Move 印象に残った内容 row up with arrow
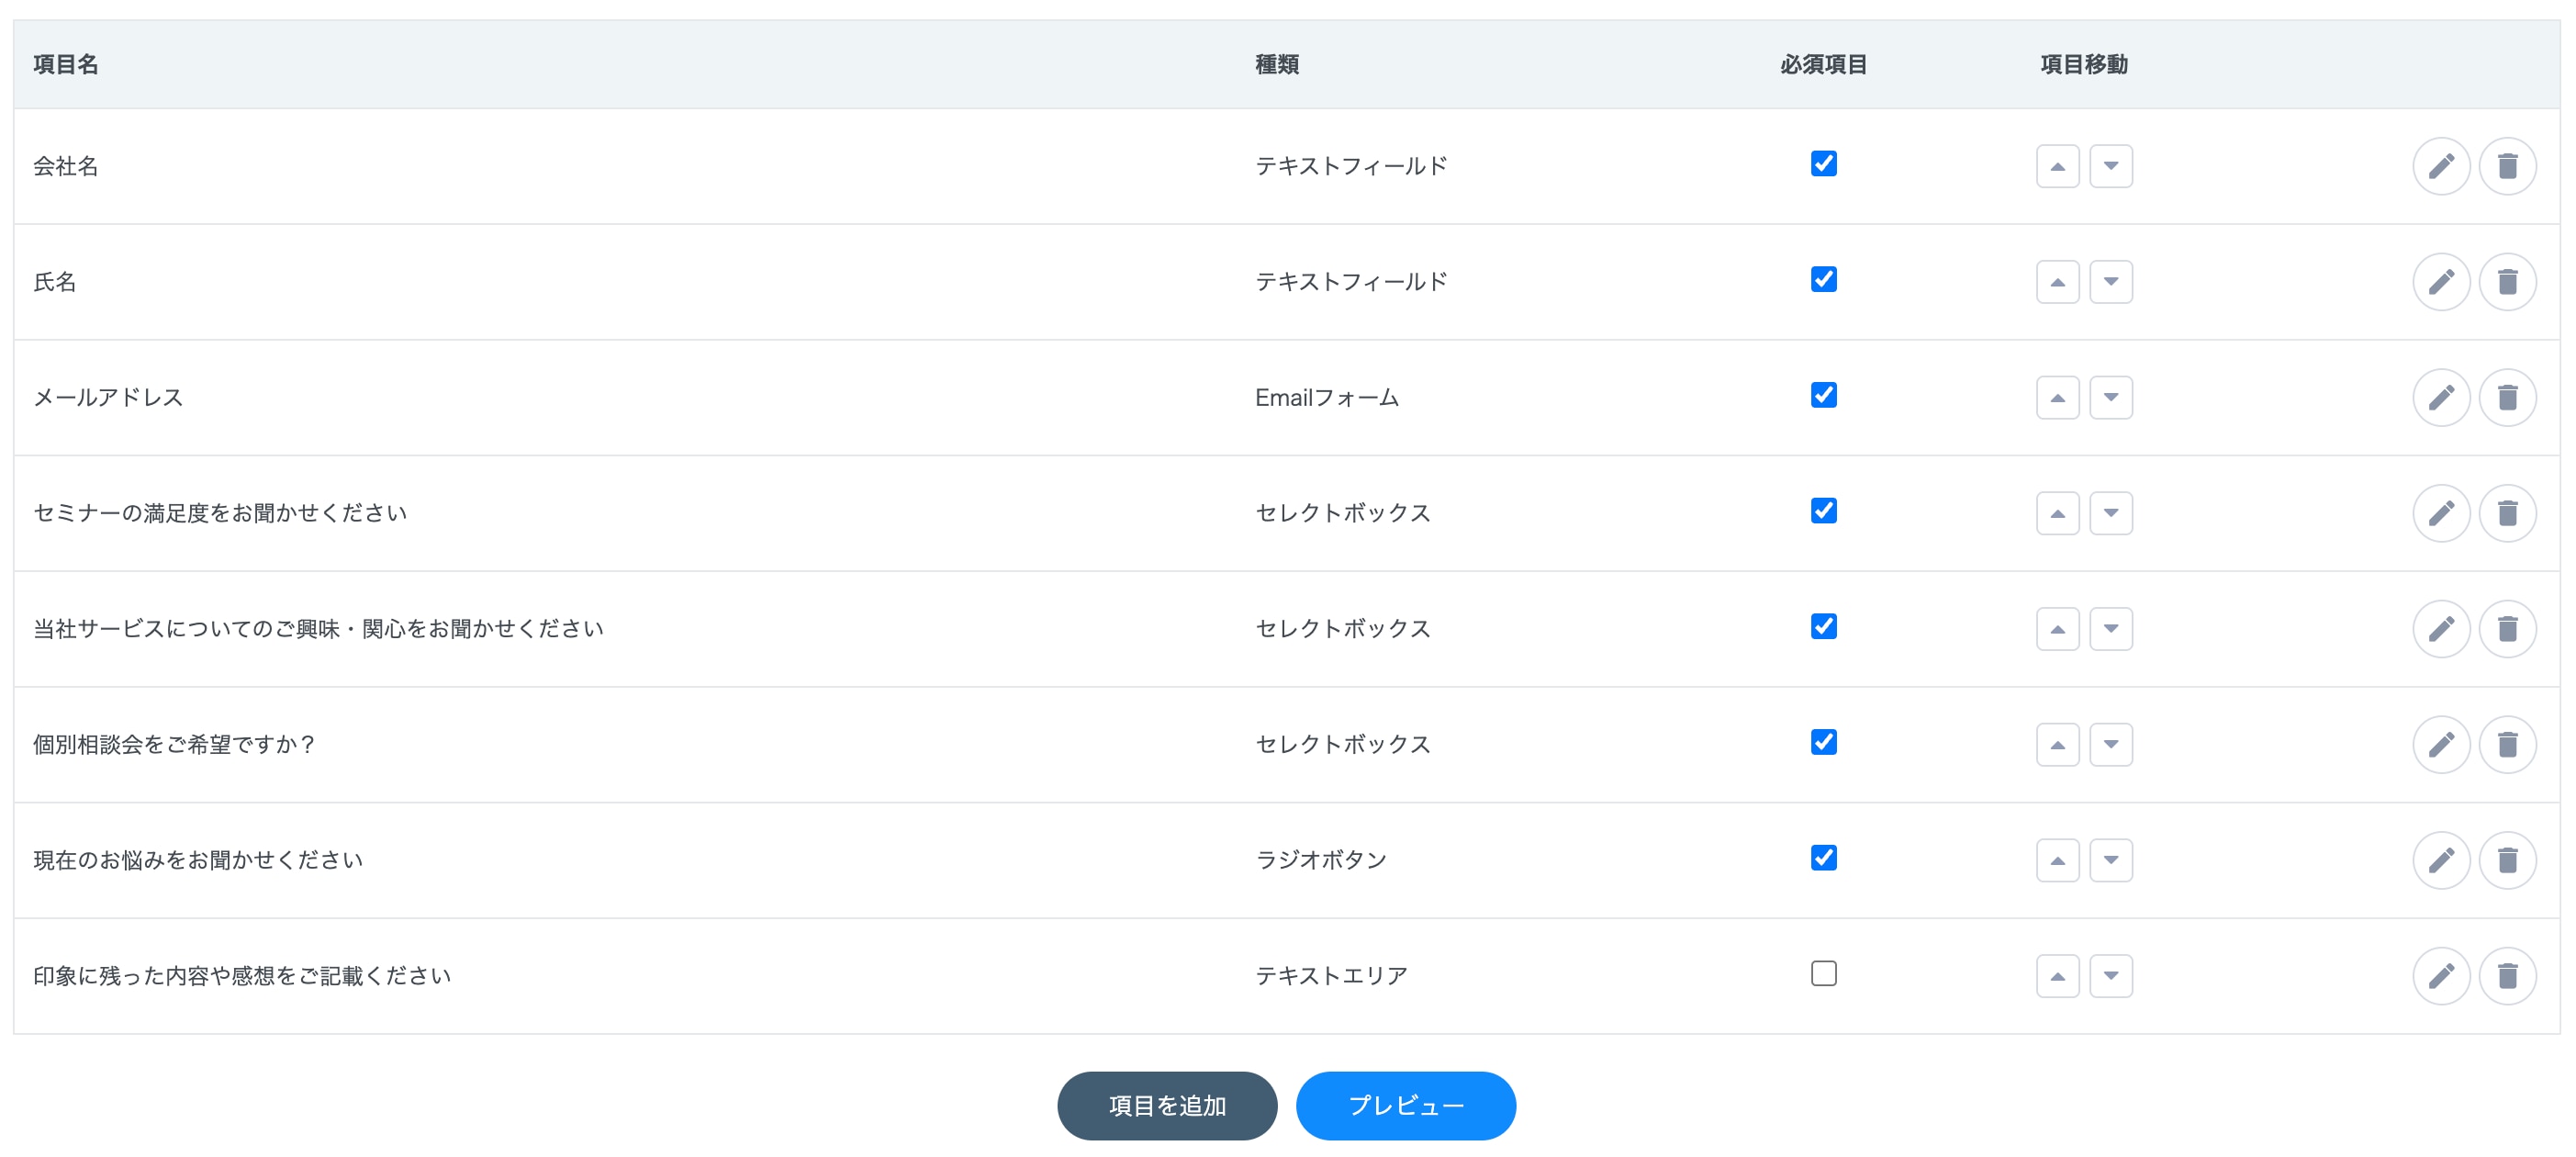Viewport: 2576px width, 1157px height. [2057, 976]
